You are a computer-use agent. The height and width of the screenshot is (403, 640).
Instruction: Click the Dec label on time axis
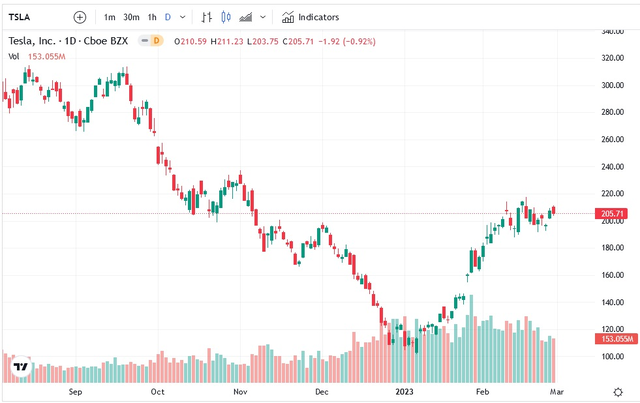(x=322, y=392)
